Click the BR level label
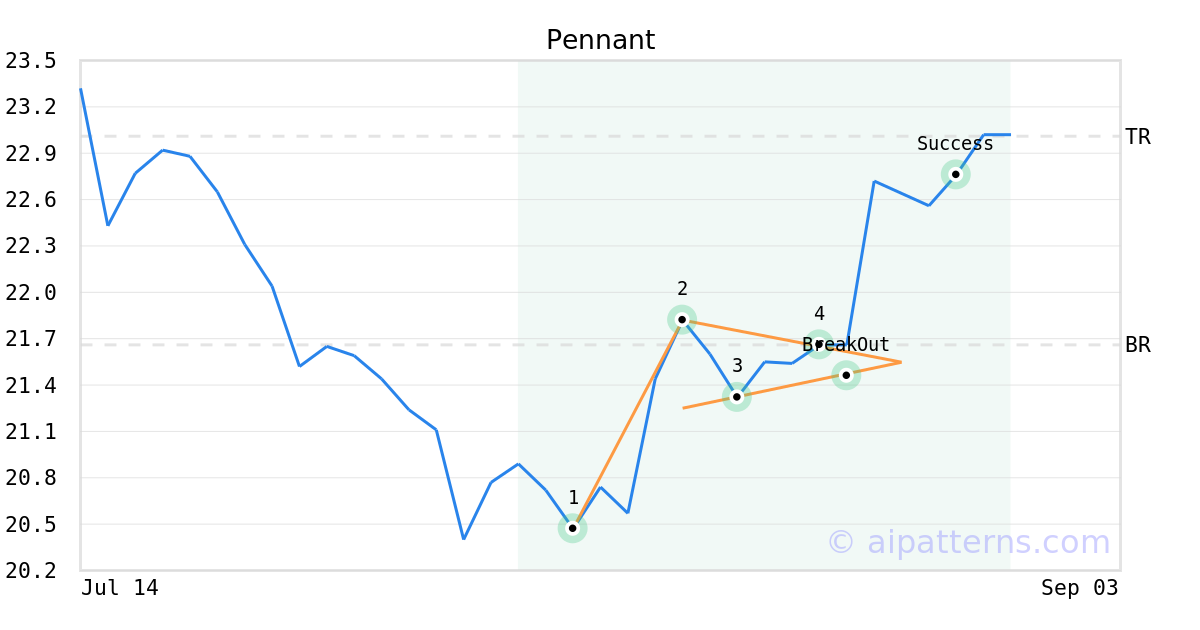Screen dimensions: 1200x630 point(1138,345)
